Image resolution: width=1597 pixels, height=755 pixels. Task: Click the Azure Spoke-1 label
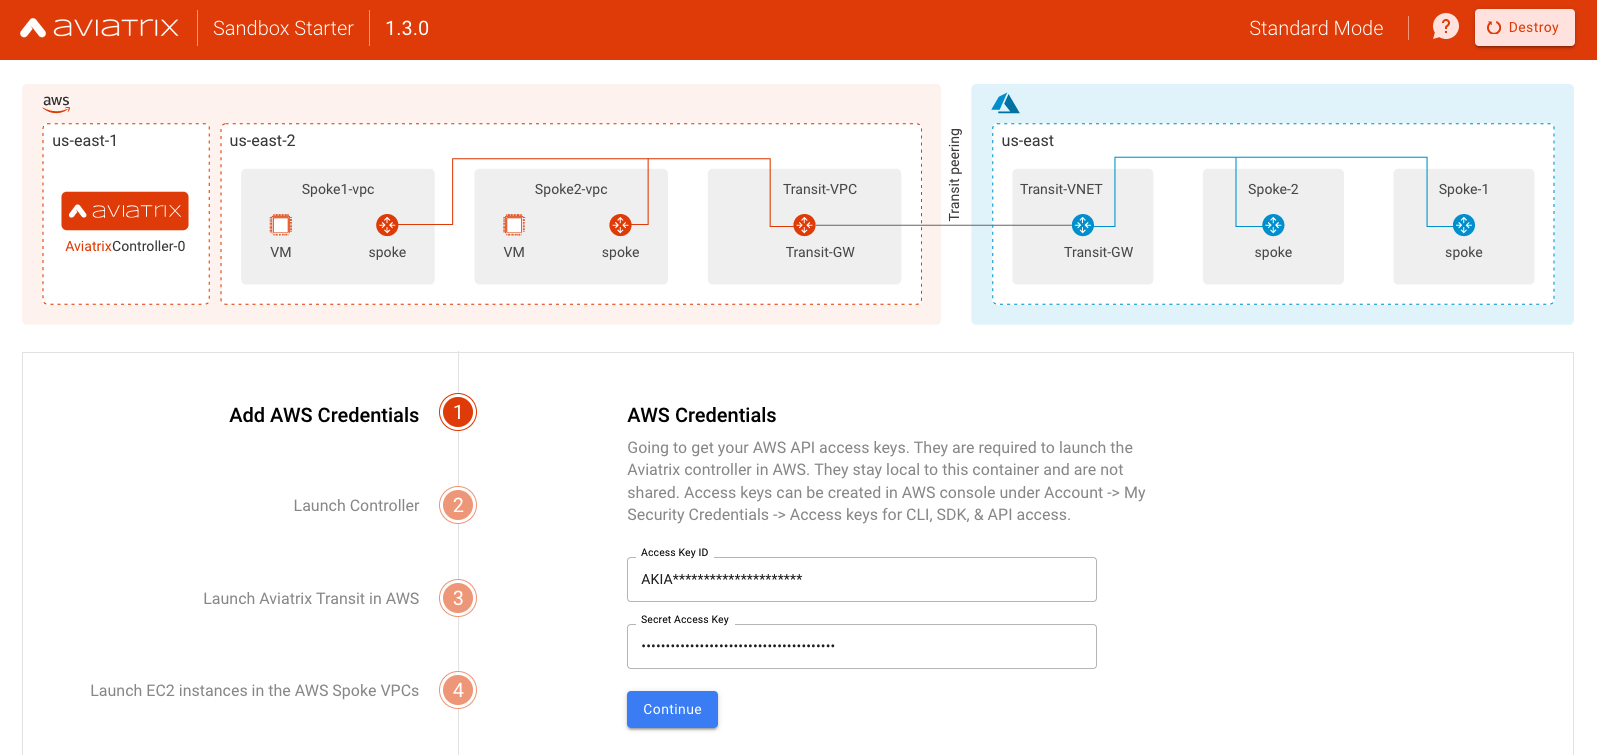tap(1464, 189)
